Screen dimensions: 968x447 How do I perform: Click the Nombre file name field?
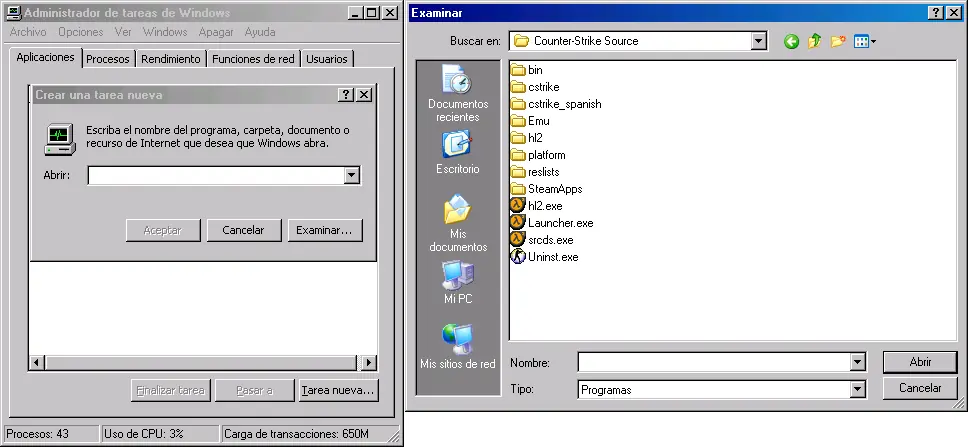pyautogui.click(x=714, y=362)
